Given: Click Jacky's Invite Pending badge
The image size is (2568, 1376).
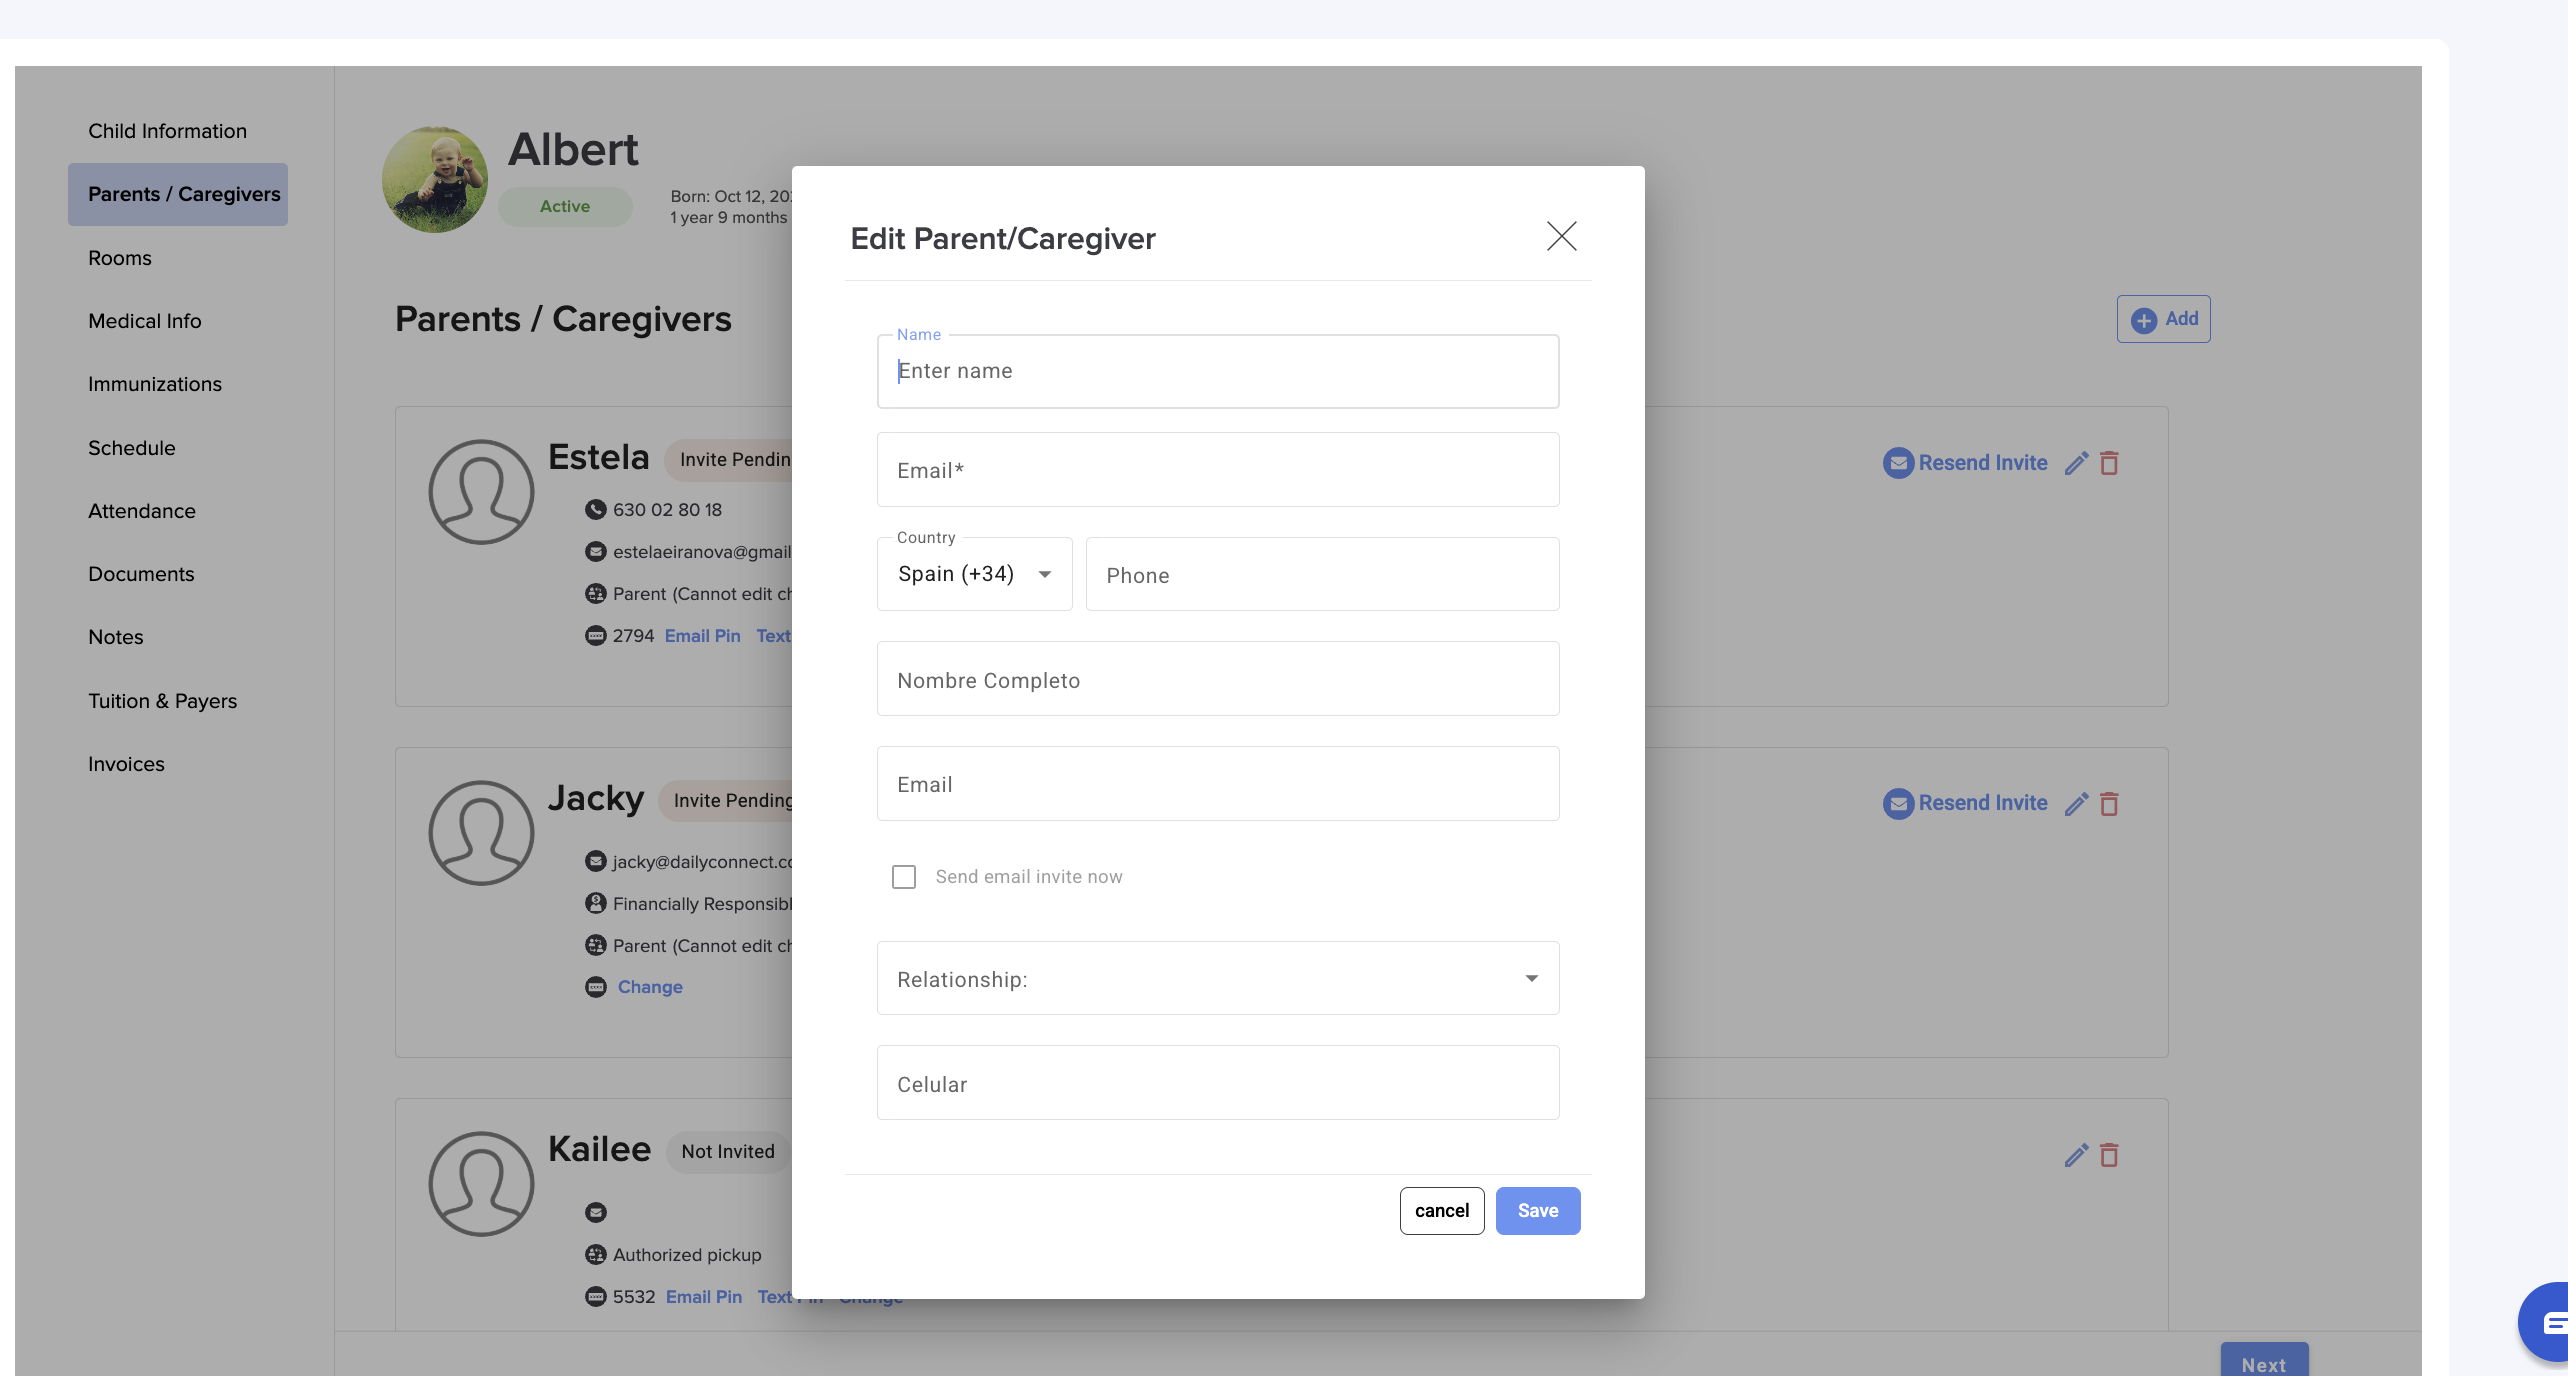Looking at the screenshot, I should point(726,801).
